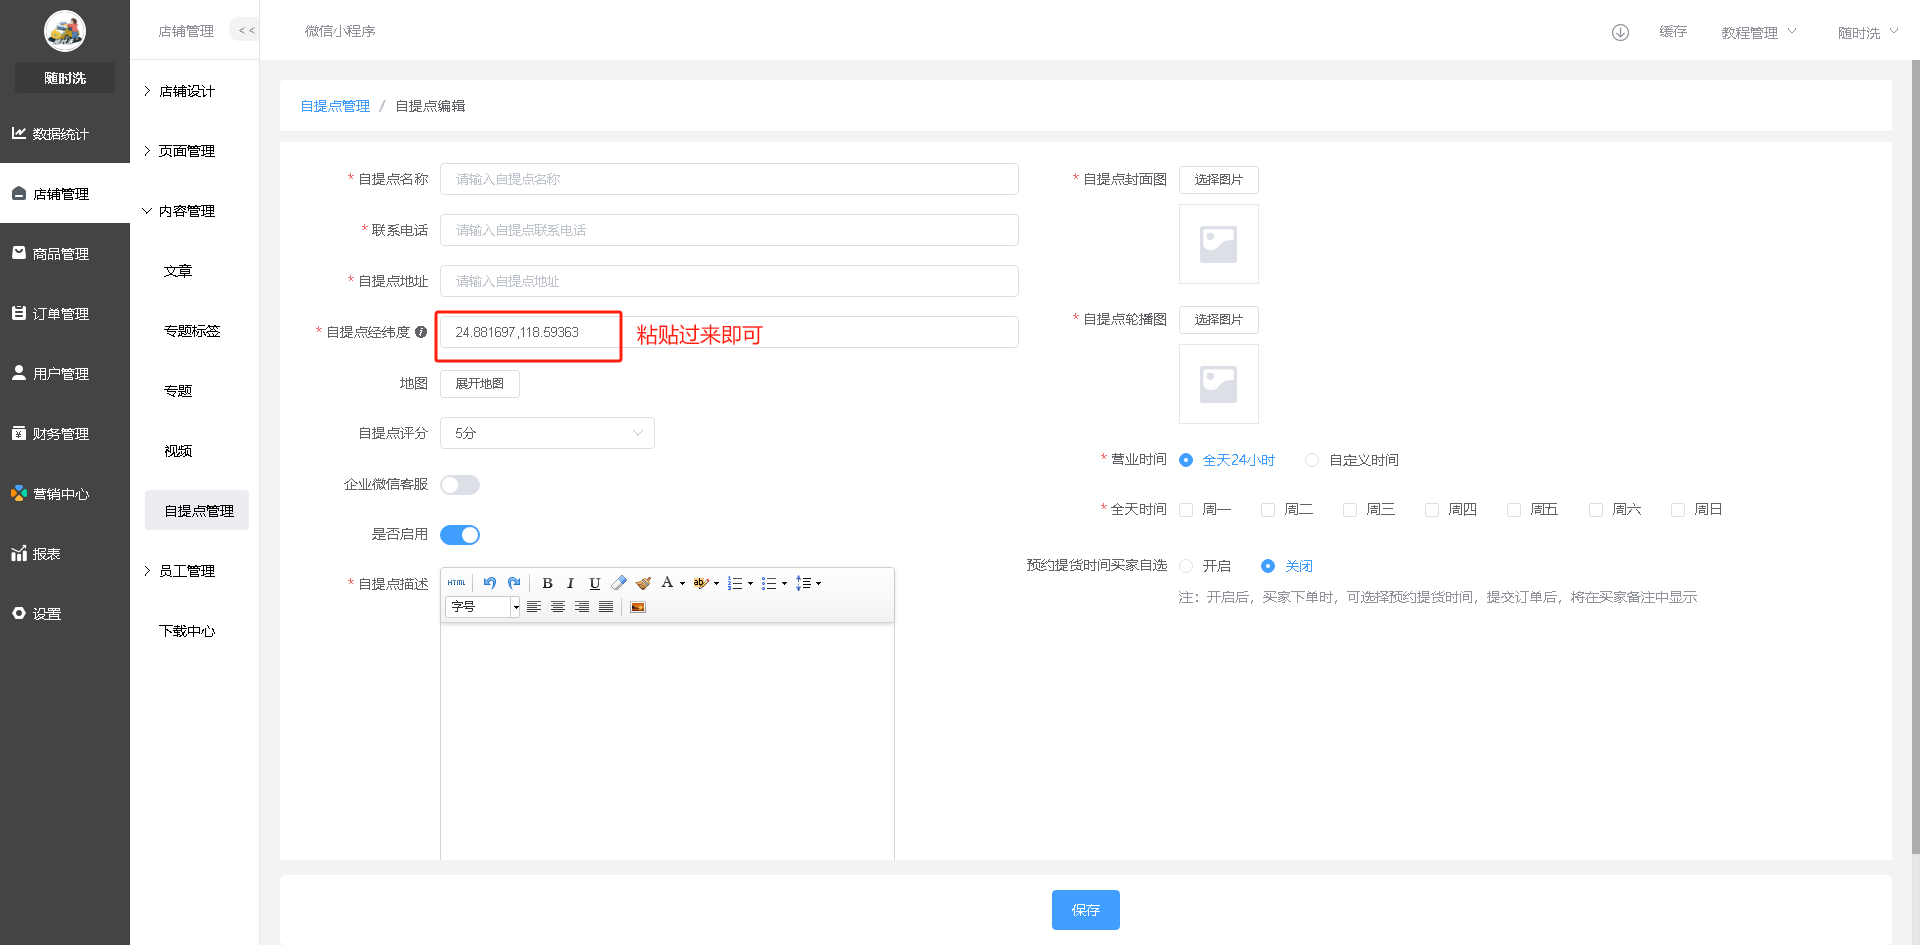
Task: Open the 专题标签 menu item
Action: (192, 331)
